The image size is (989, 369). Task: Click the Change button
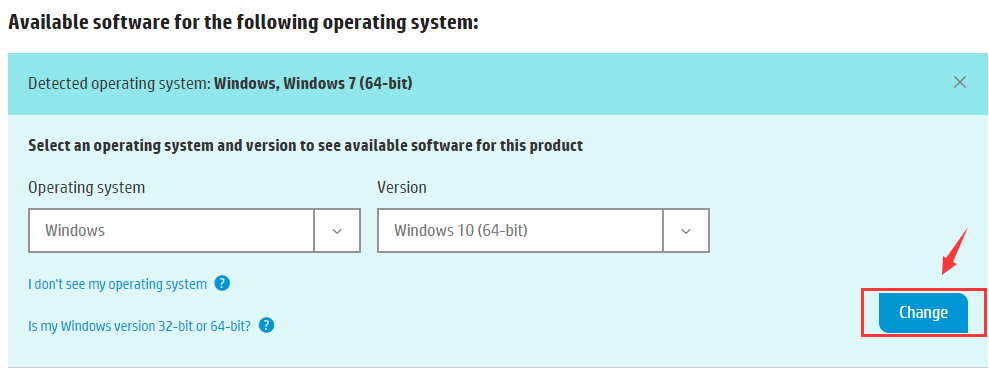point(923,312)
